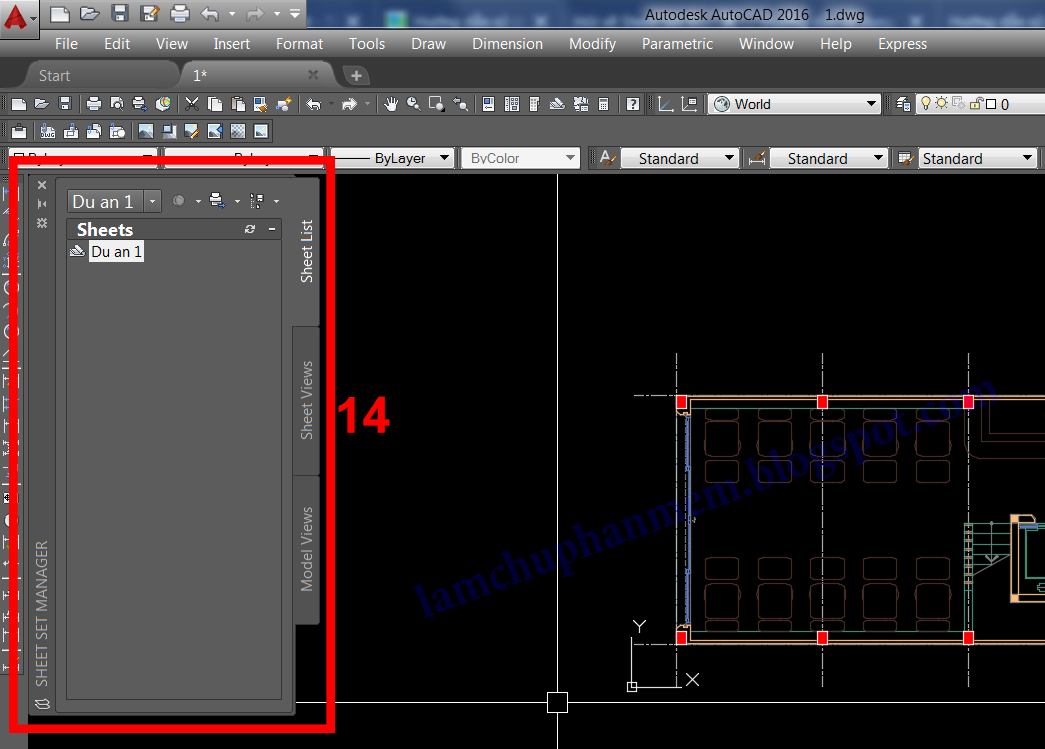Open the Dimension menu
The height and width of the screenshot is (749, 1045).
coord(508,44)
